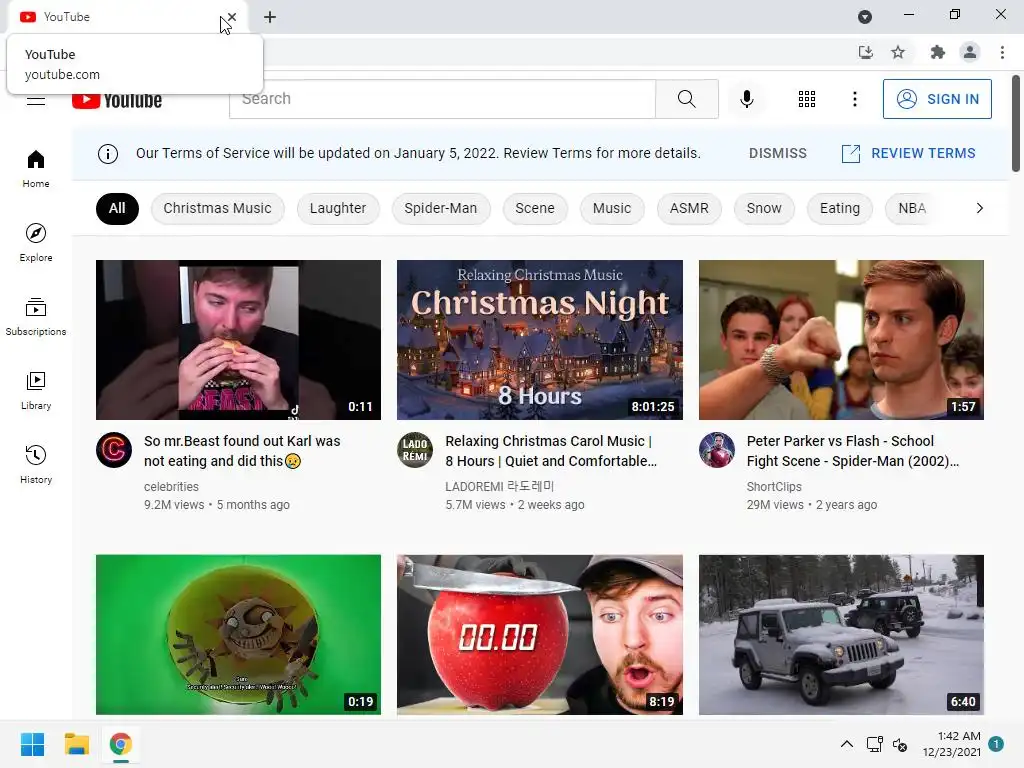The height and width of the screenshot is (768, 1024).
Task: Open the Christmas Night 8 Hours thumbnail
Action: [540, 340]
